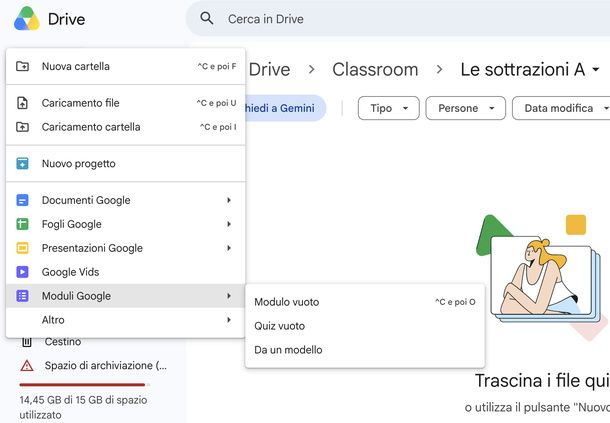The width and height of the screenshot is (610, 423).
Task: Select Google Vids menu entry
Action: [x=126, y=272]
